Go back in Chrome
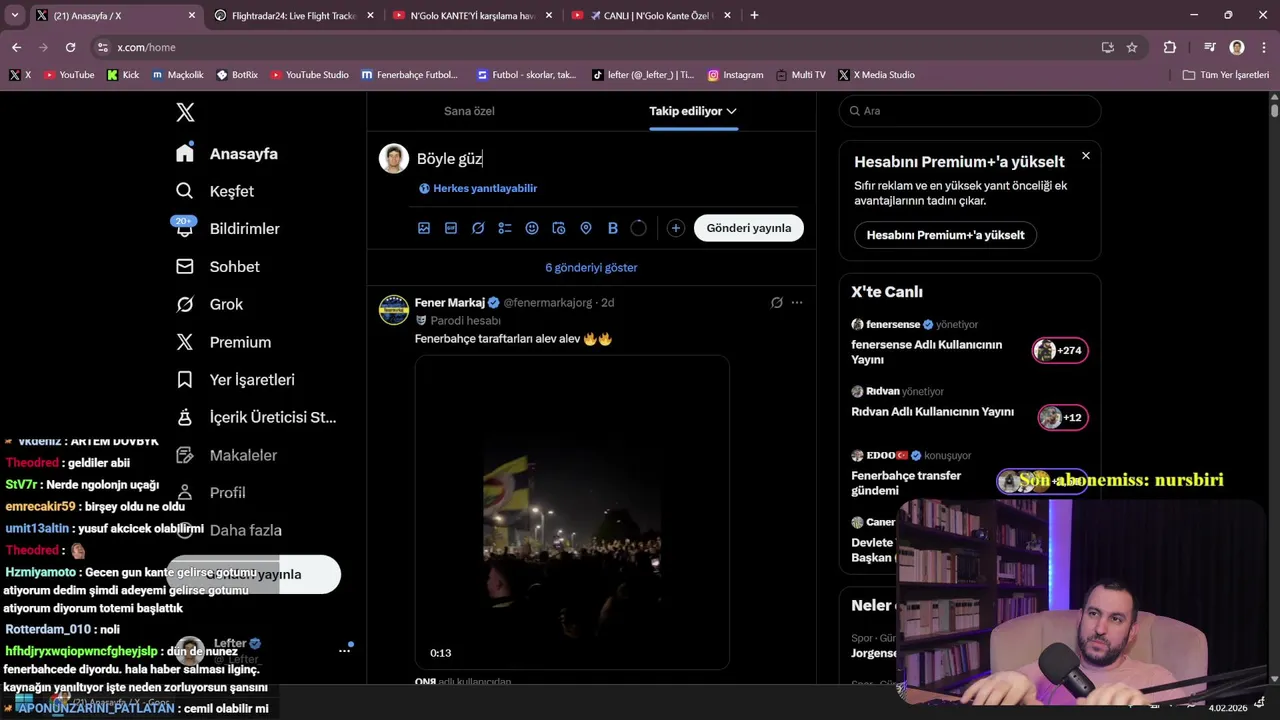 point(16,47)
